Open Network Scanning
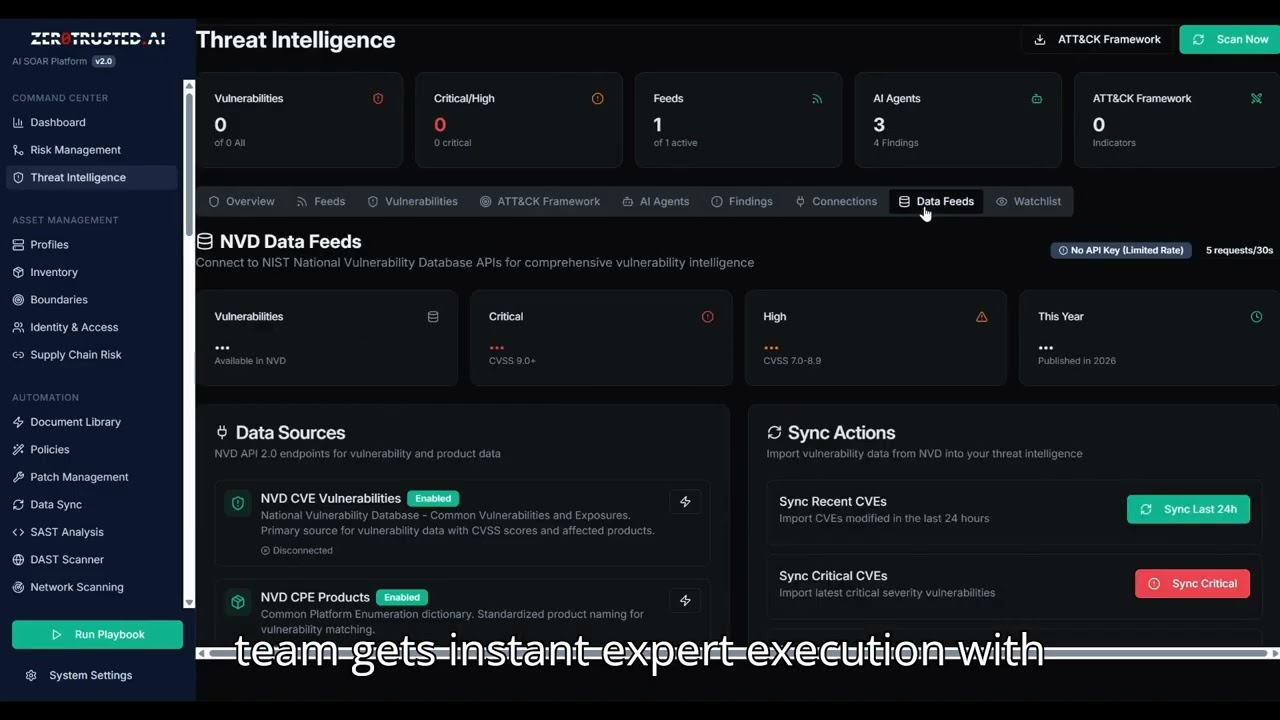Screen dimensions: 1280x720 point(77,587)
